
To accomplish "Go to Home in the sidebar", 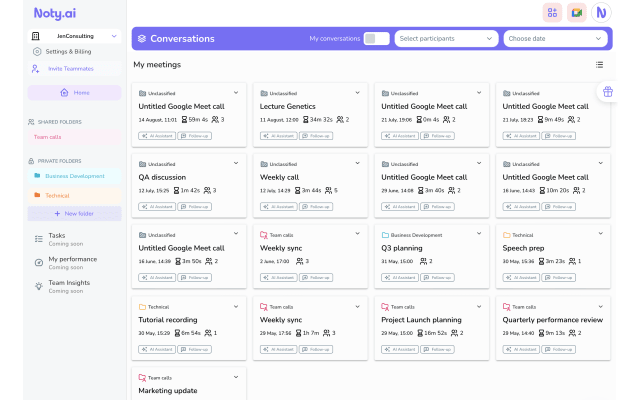I will click(74, 93).
